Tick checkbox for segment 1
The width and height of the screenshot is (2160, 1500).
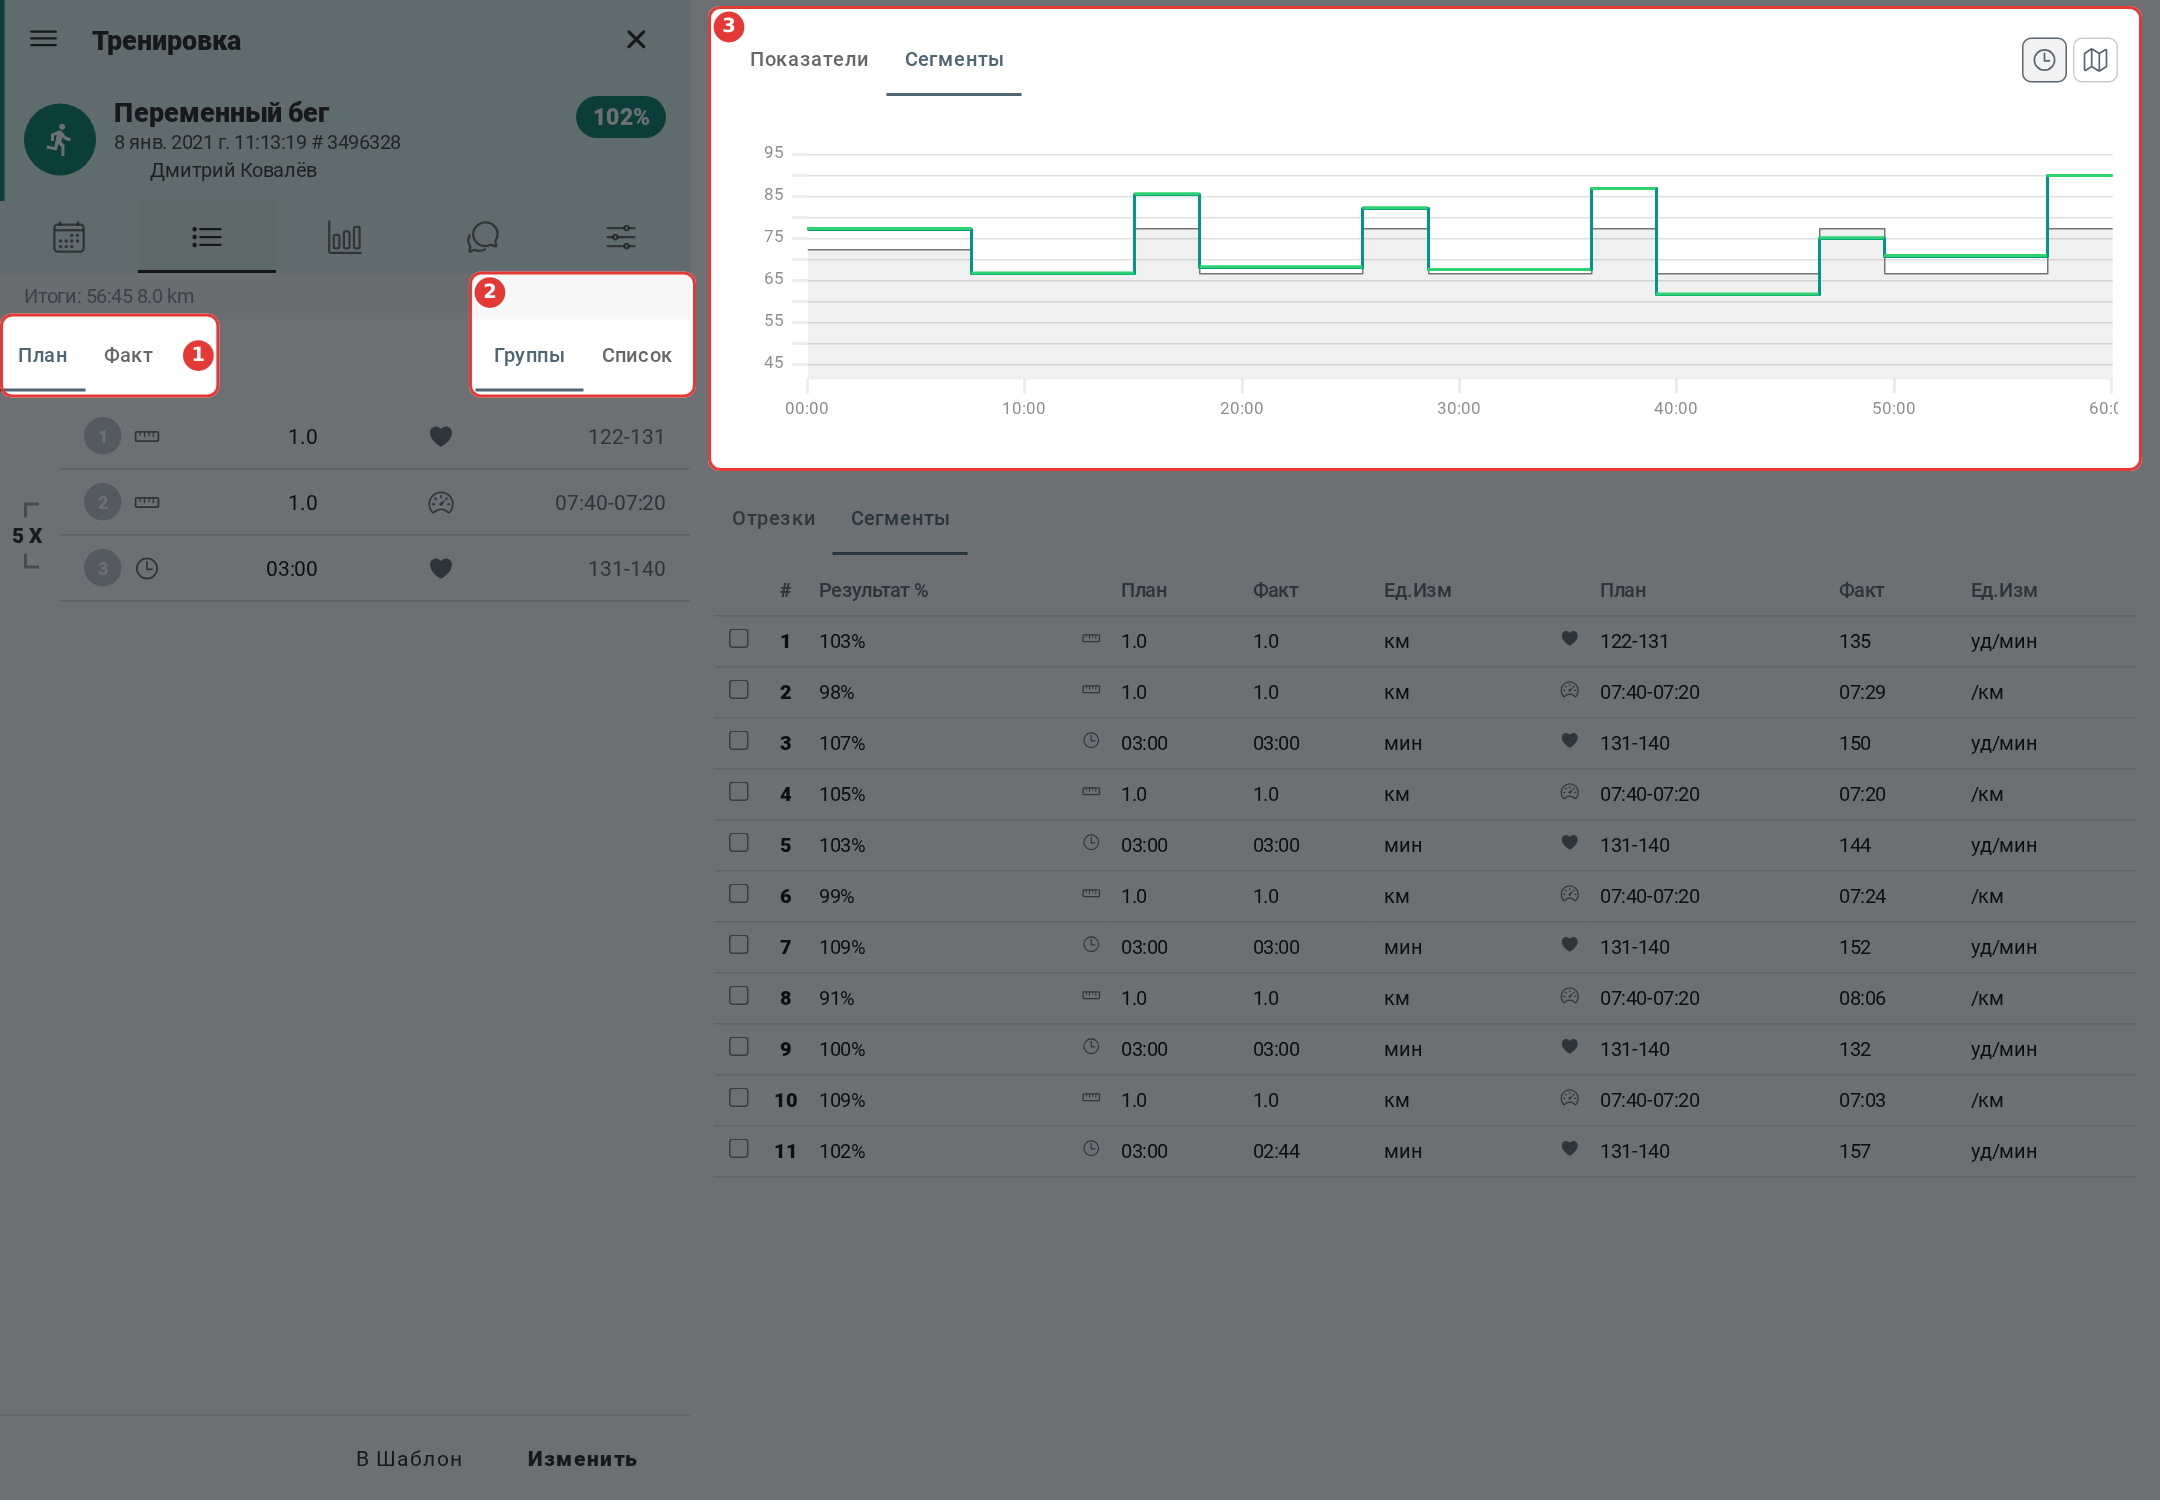pos(739,638)
